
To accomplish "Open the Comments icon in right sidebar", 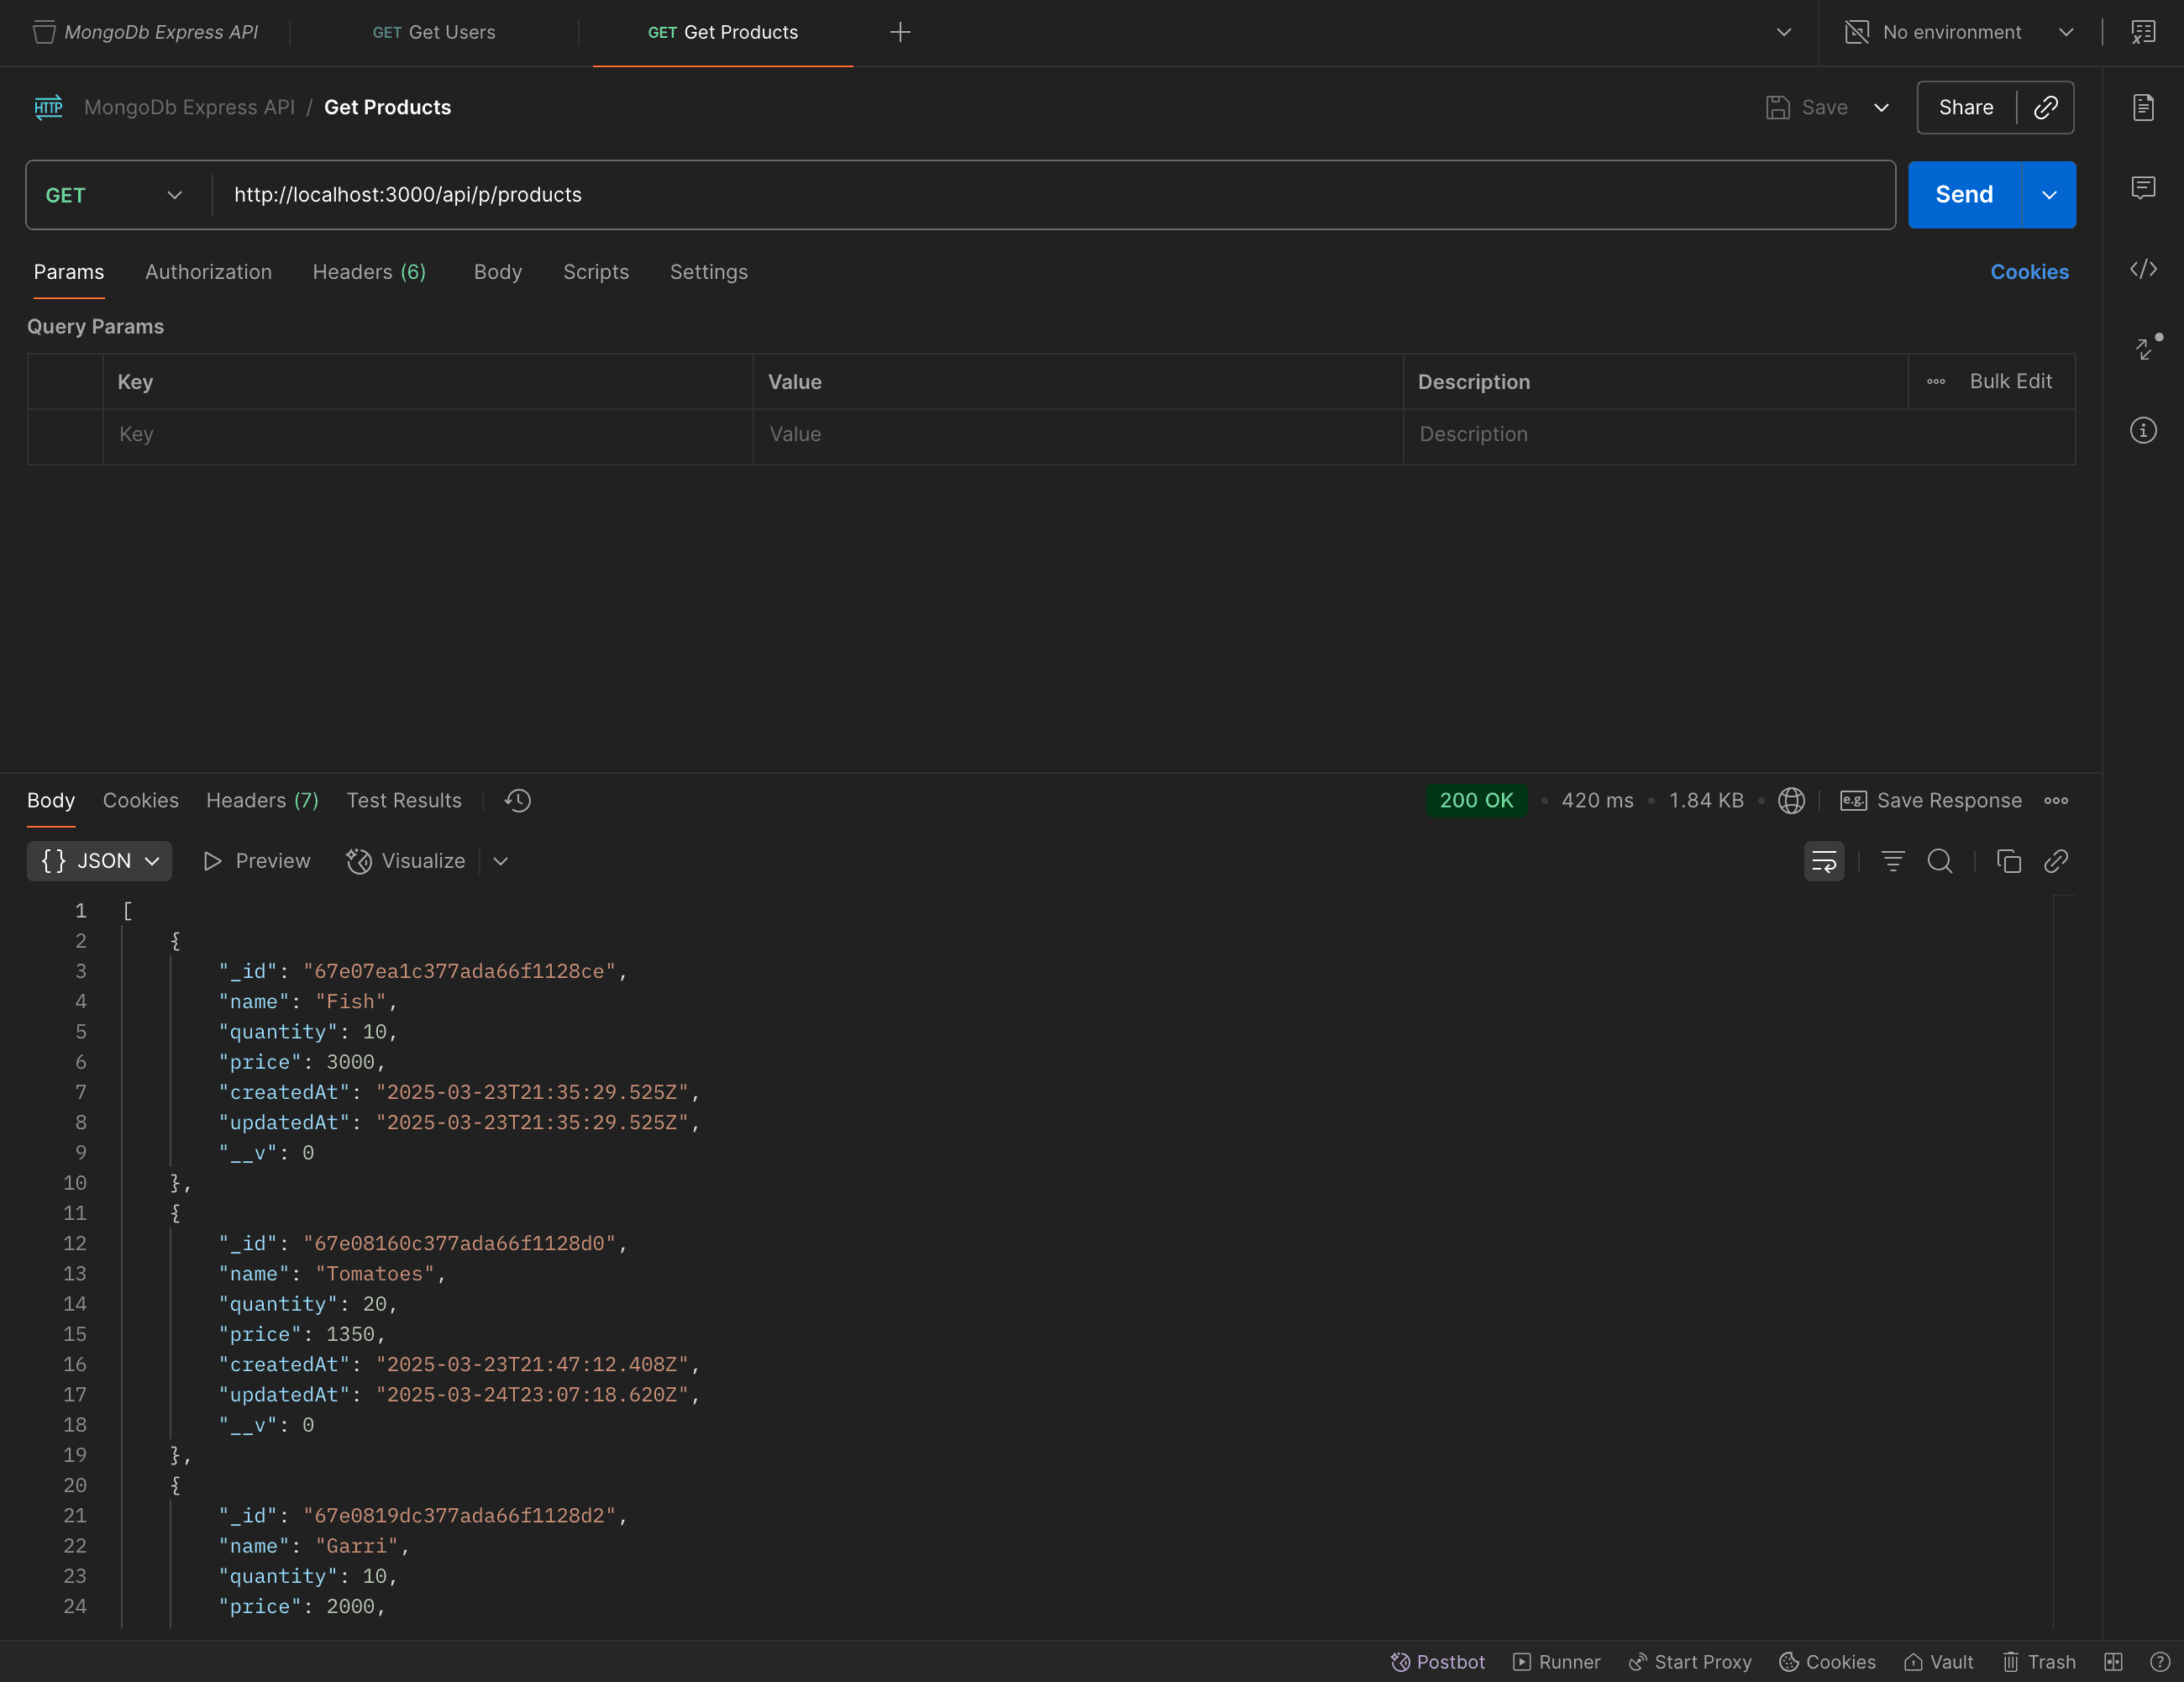I will [x=2143, y=188].
